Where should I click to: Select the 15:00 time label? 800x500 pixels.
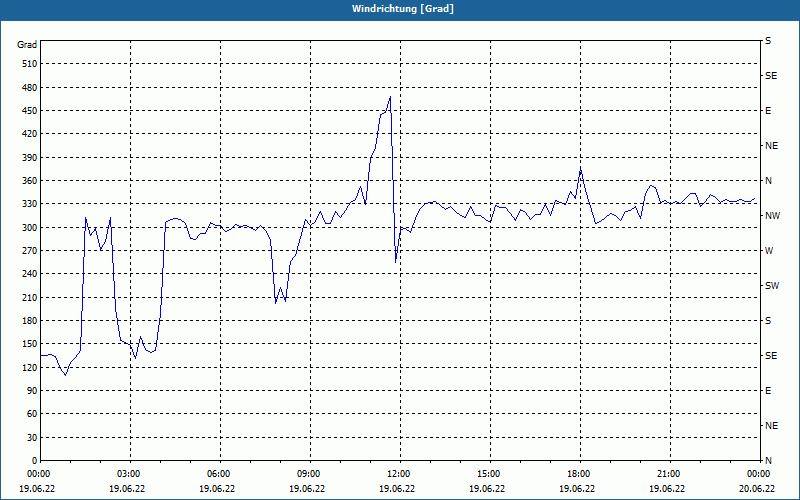tap(489, 474)
